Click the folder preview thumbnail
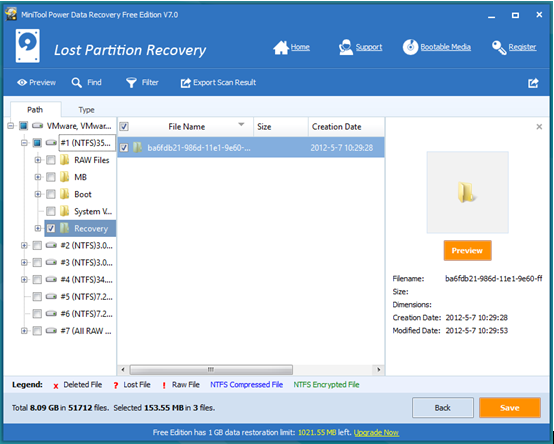This screenshot has width=554, height=444. (467, 192)
